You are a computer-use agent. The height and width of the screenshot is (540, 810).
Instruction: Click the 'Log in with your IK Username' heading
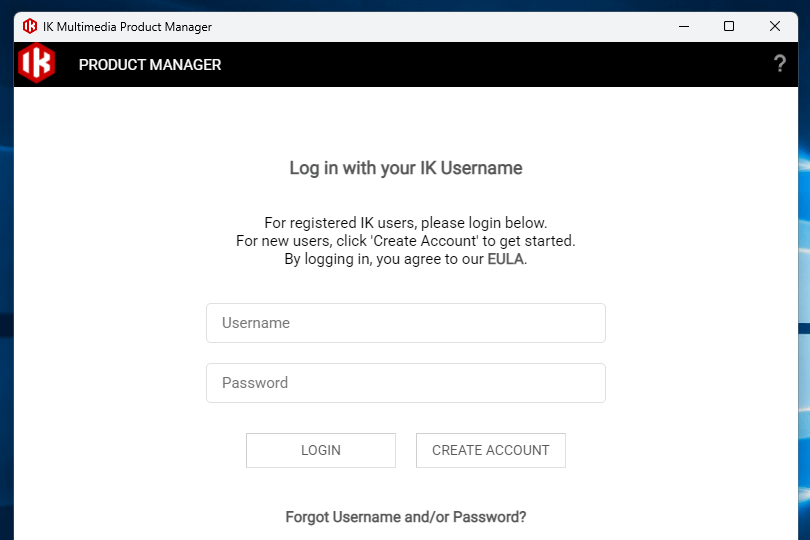point(405,168)
